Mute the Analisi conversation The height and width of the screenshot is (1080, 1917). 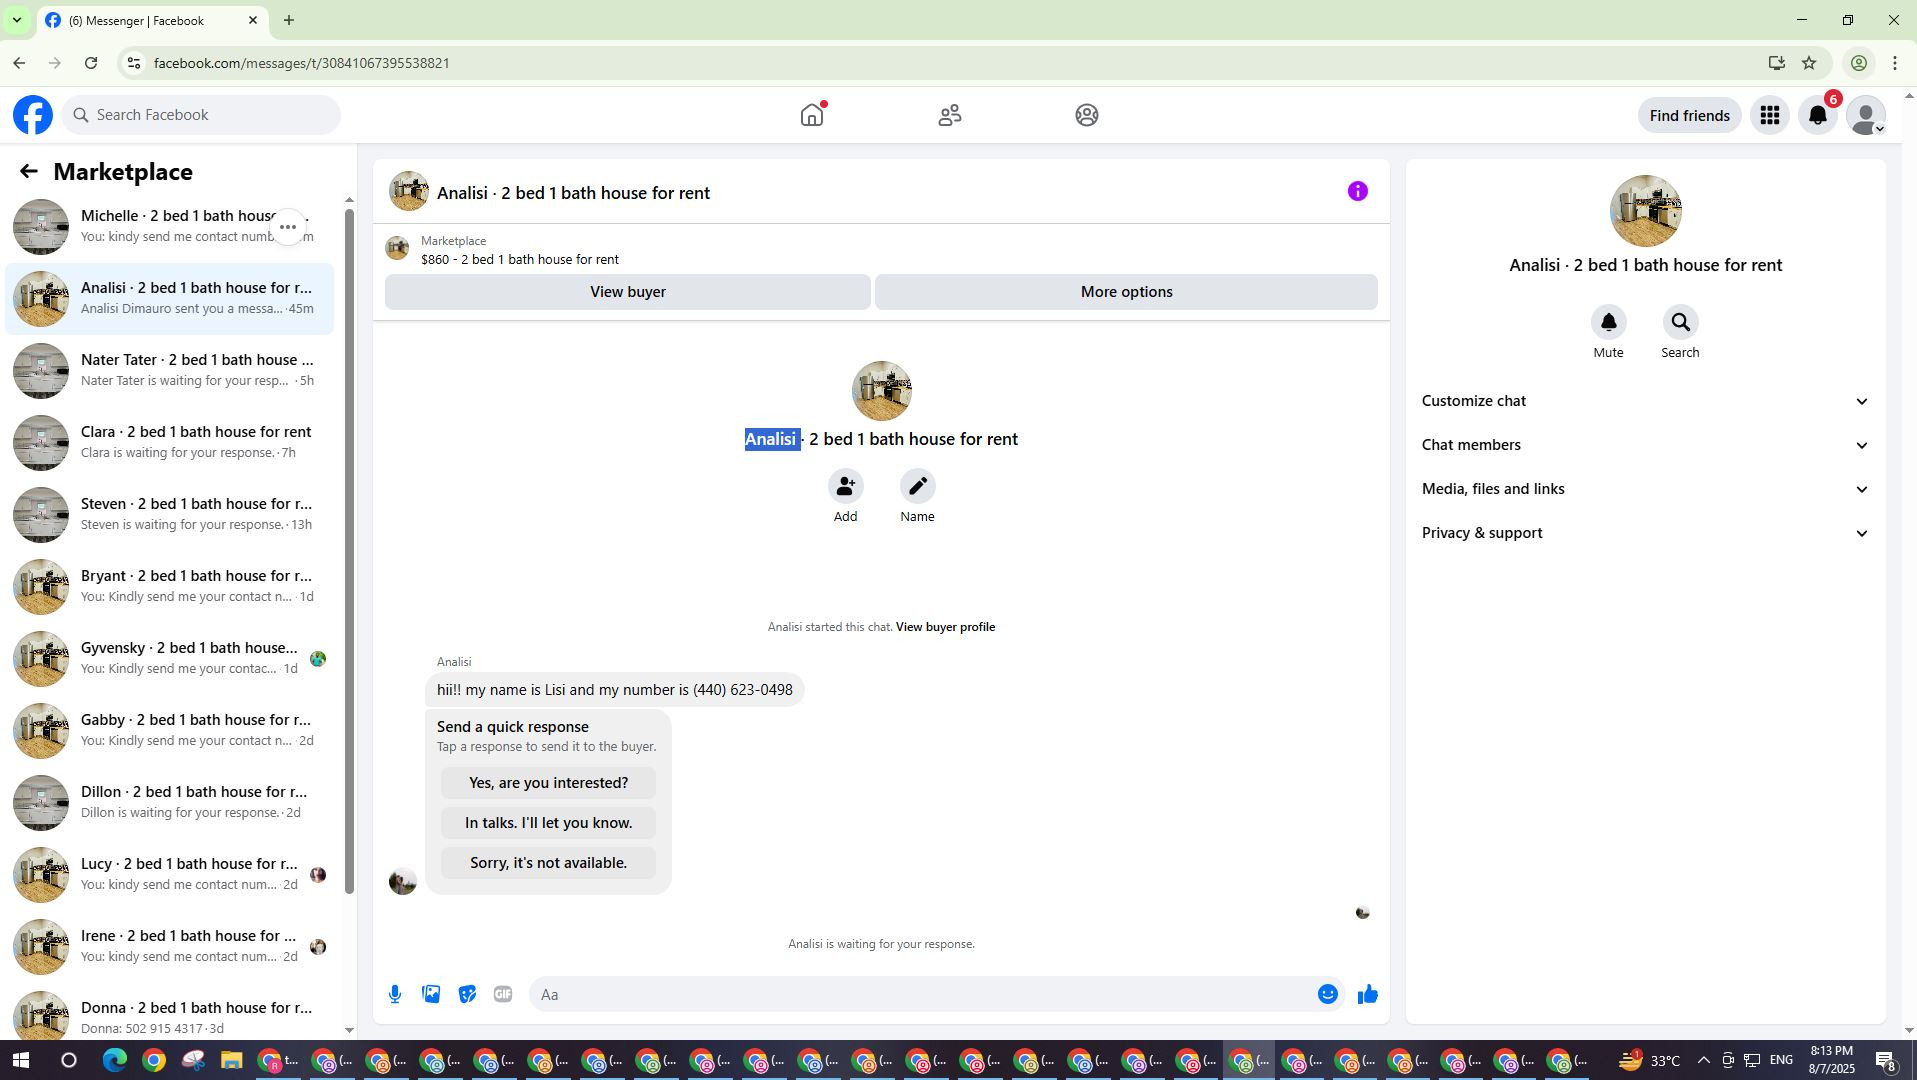[x=1608, y=322]
